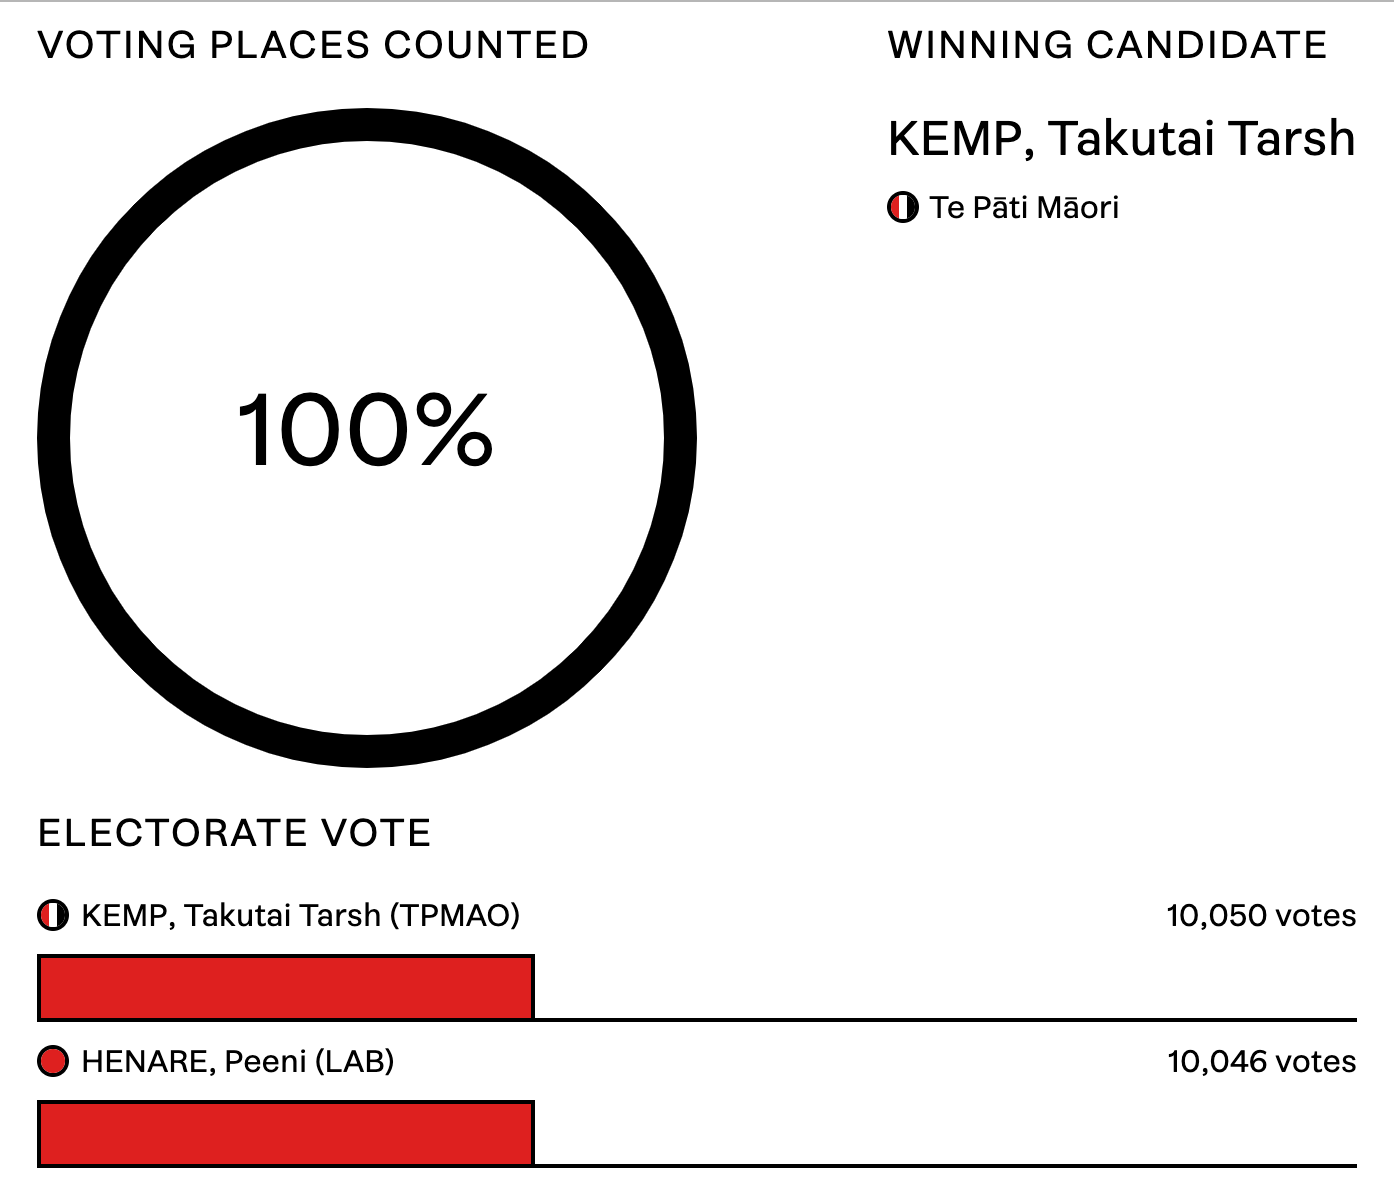Click the ELECTORATE VOTE heading

(x=234, y=833)
